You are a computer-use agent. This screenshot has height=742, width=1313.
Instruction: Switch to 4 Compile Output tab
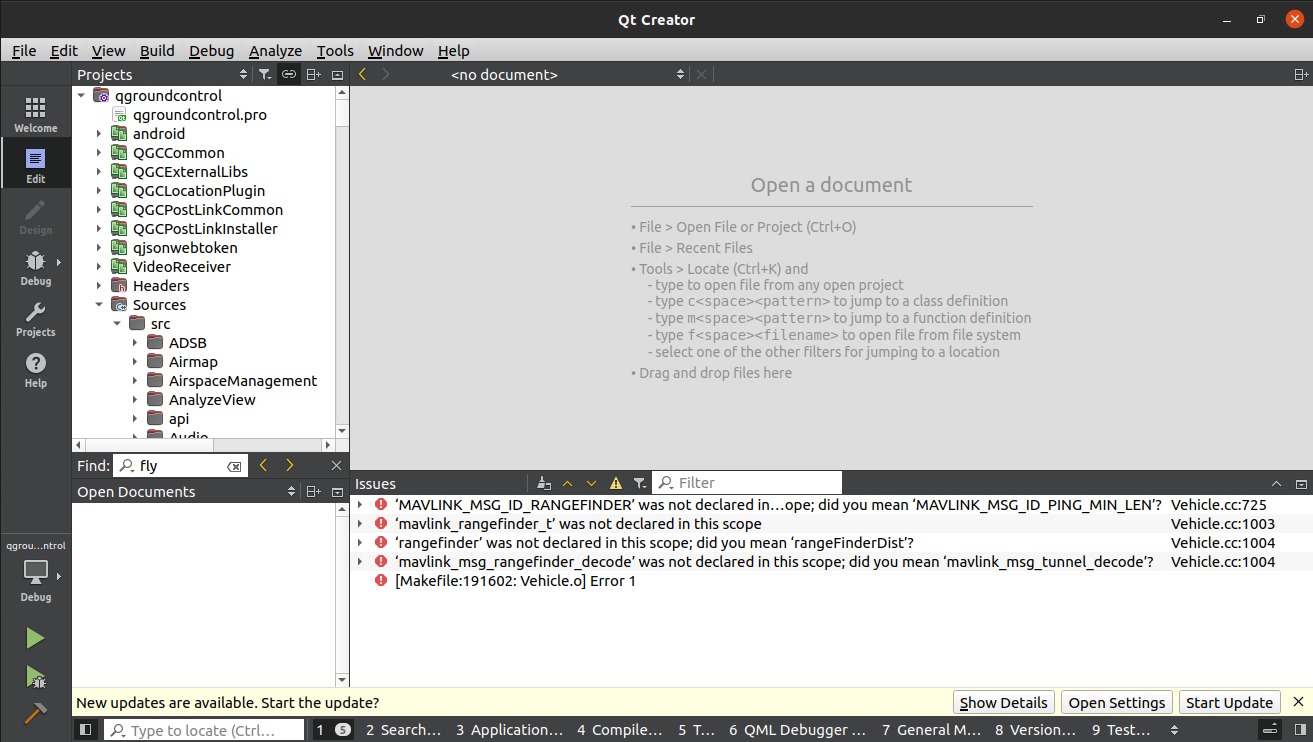pos(619,730)
